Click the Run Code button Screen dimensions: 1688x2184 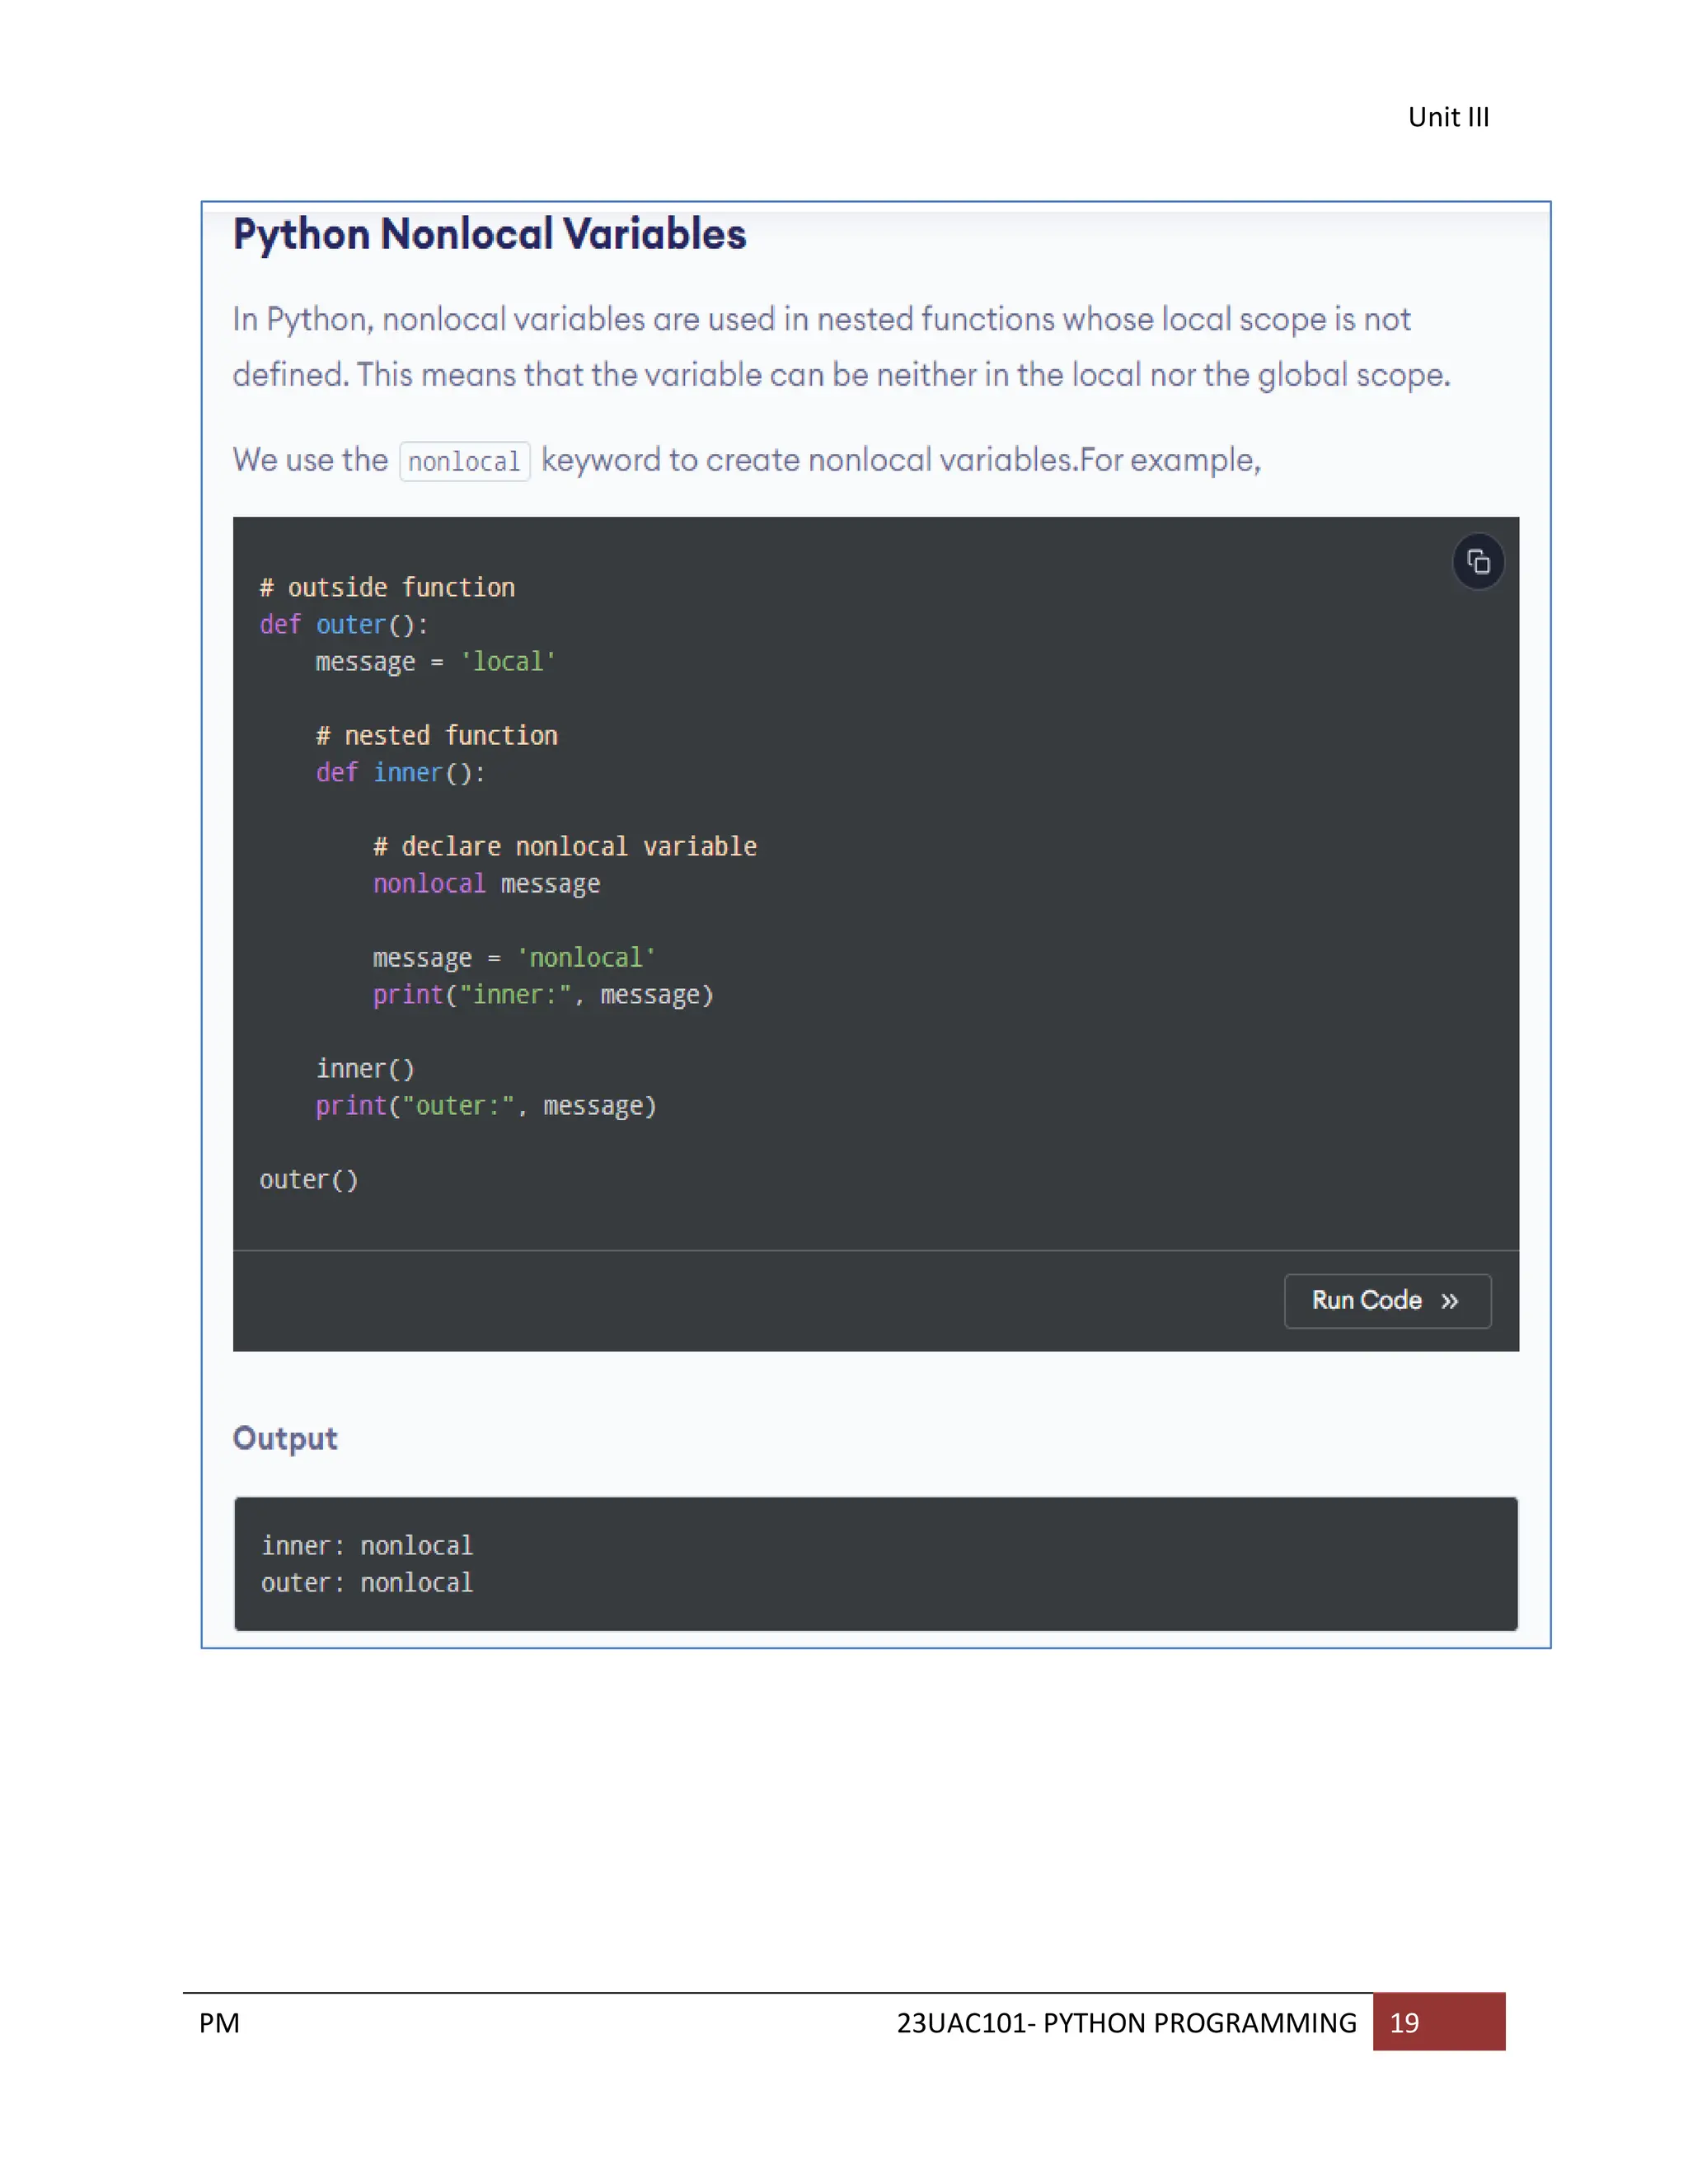[1387, 1300]
